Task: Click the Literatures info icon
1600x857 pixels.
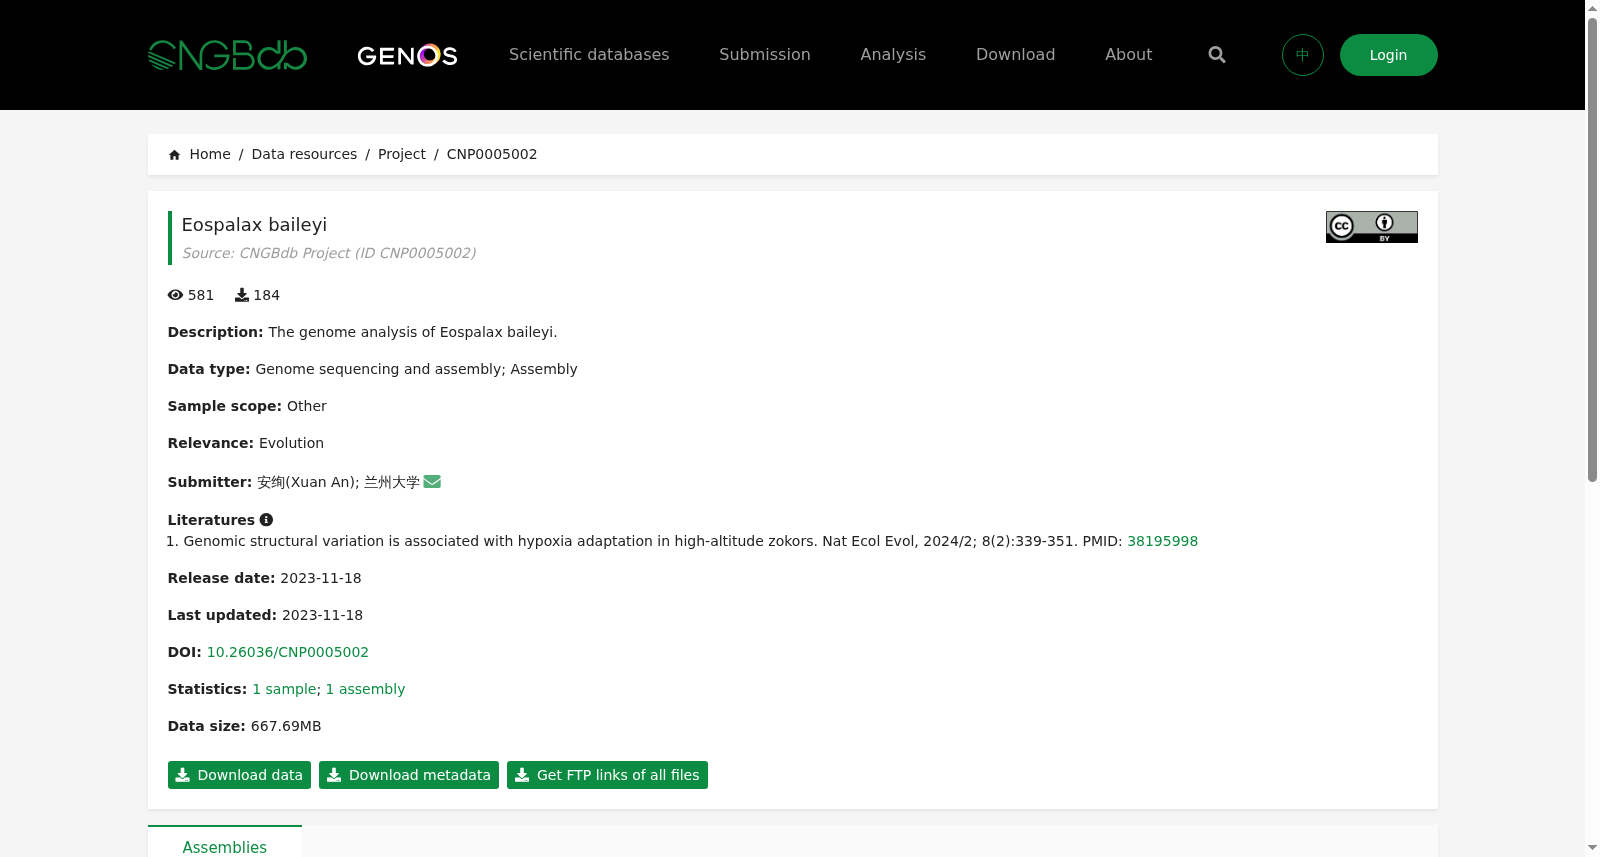Action: point(266,520)
